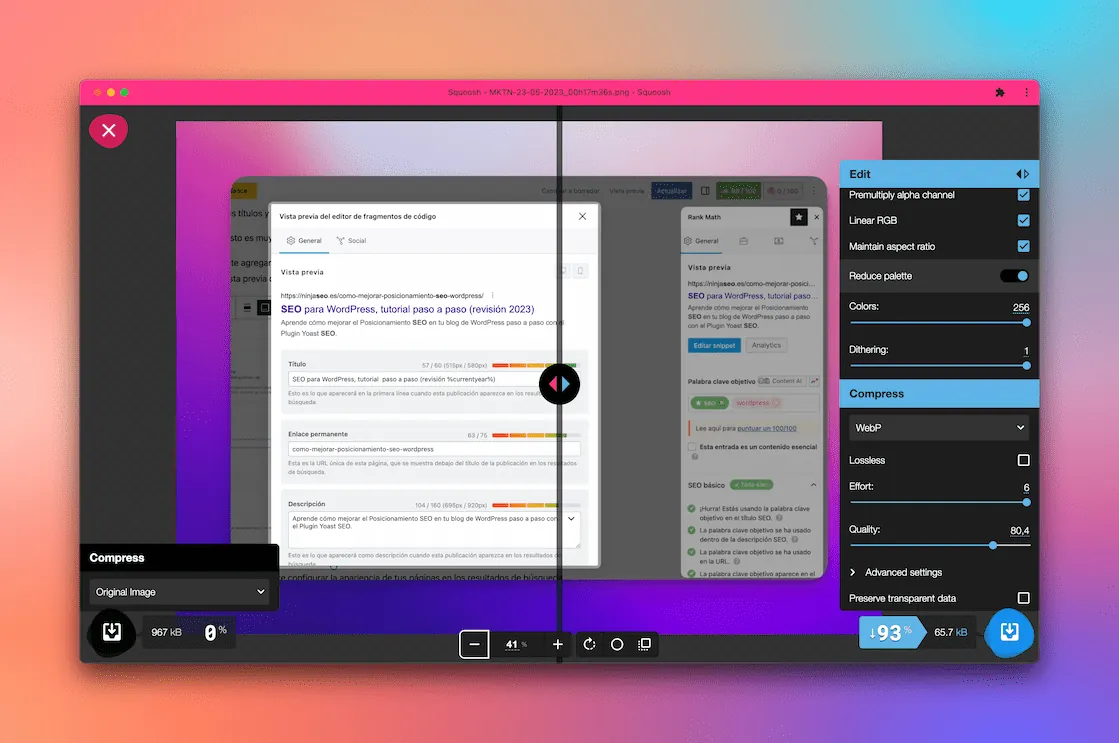Click the Quality slider track
Screen dimensions: 1119x743
click(x=939, y=545)
